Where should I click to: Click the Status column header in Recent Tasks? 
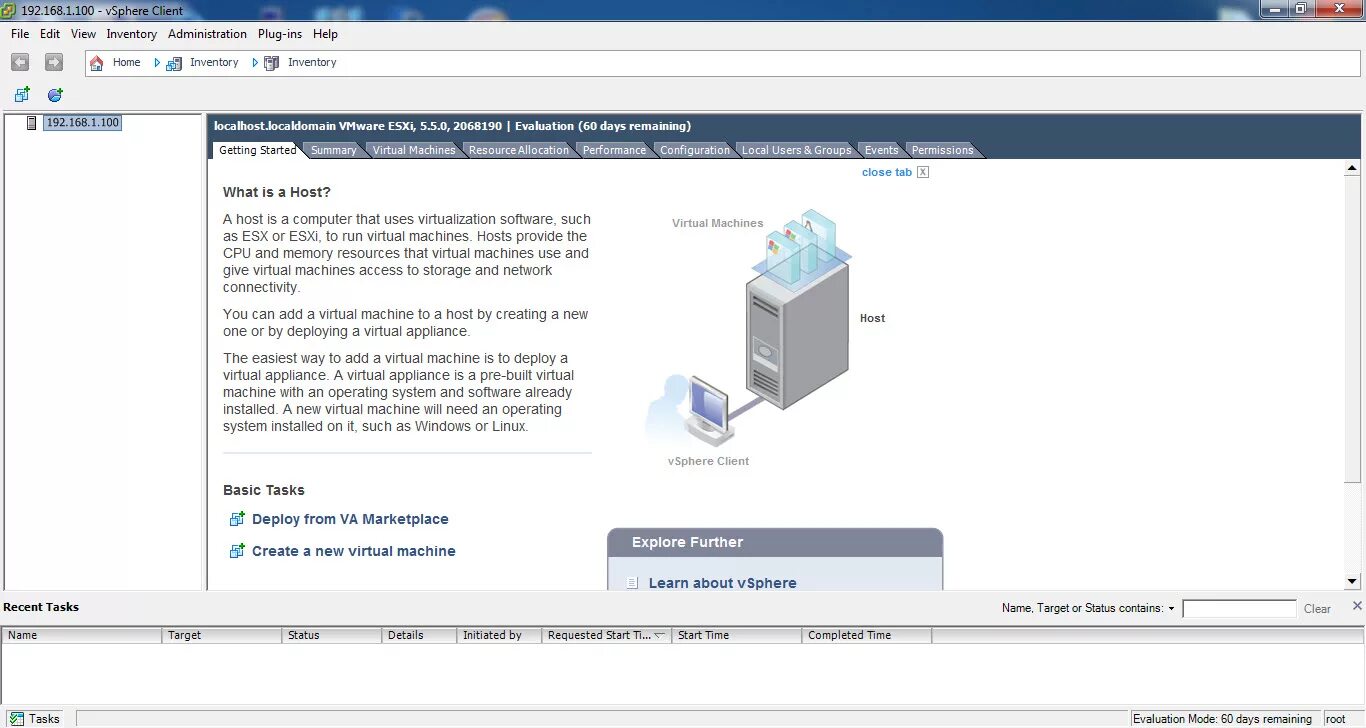click(x=332, y=635)
